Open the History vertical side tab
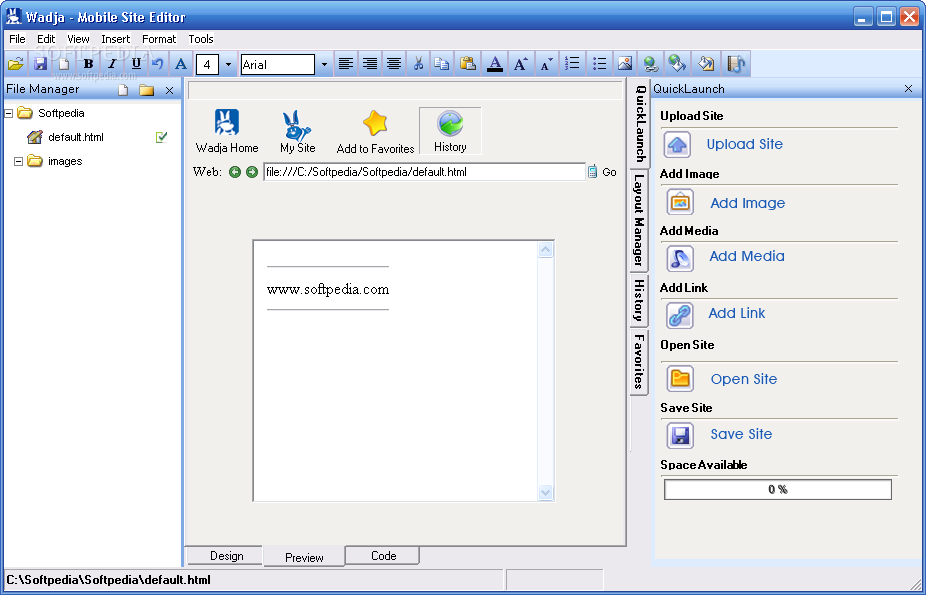This screenshot has width=926, height=595. click(x=639, y=300)
